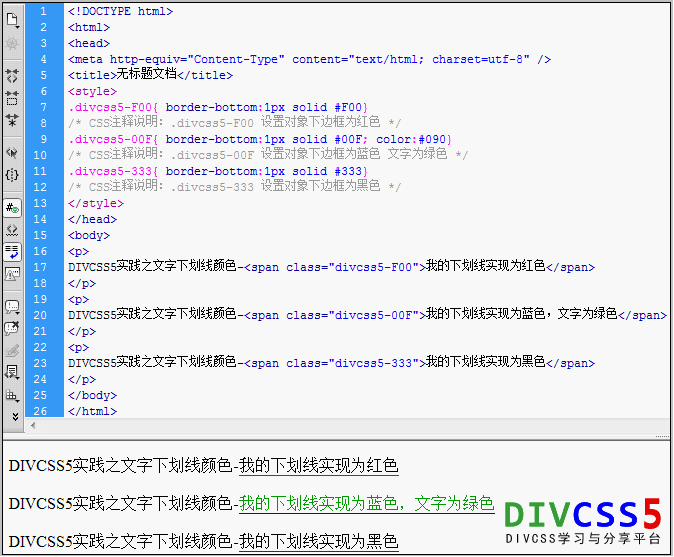Click the CSS comment on line 10
The width and height of the screenshot is (674, 557).
coord(268,155)
